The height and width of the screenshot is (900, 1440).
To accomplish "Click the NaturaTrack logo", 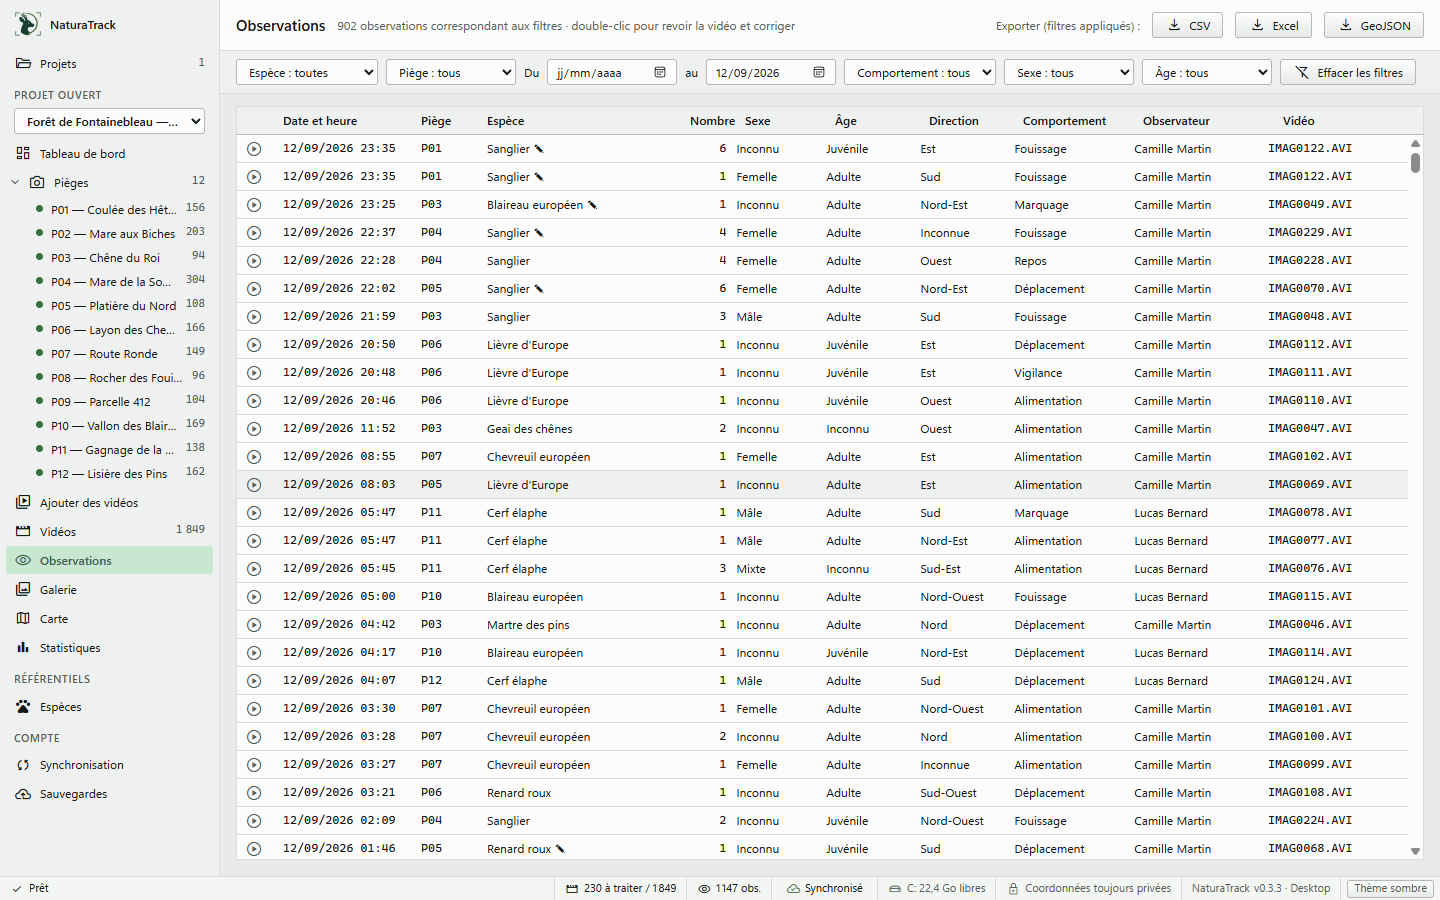I will pos(28,24).
